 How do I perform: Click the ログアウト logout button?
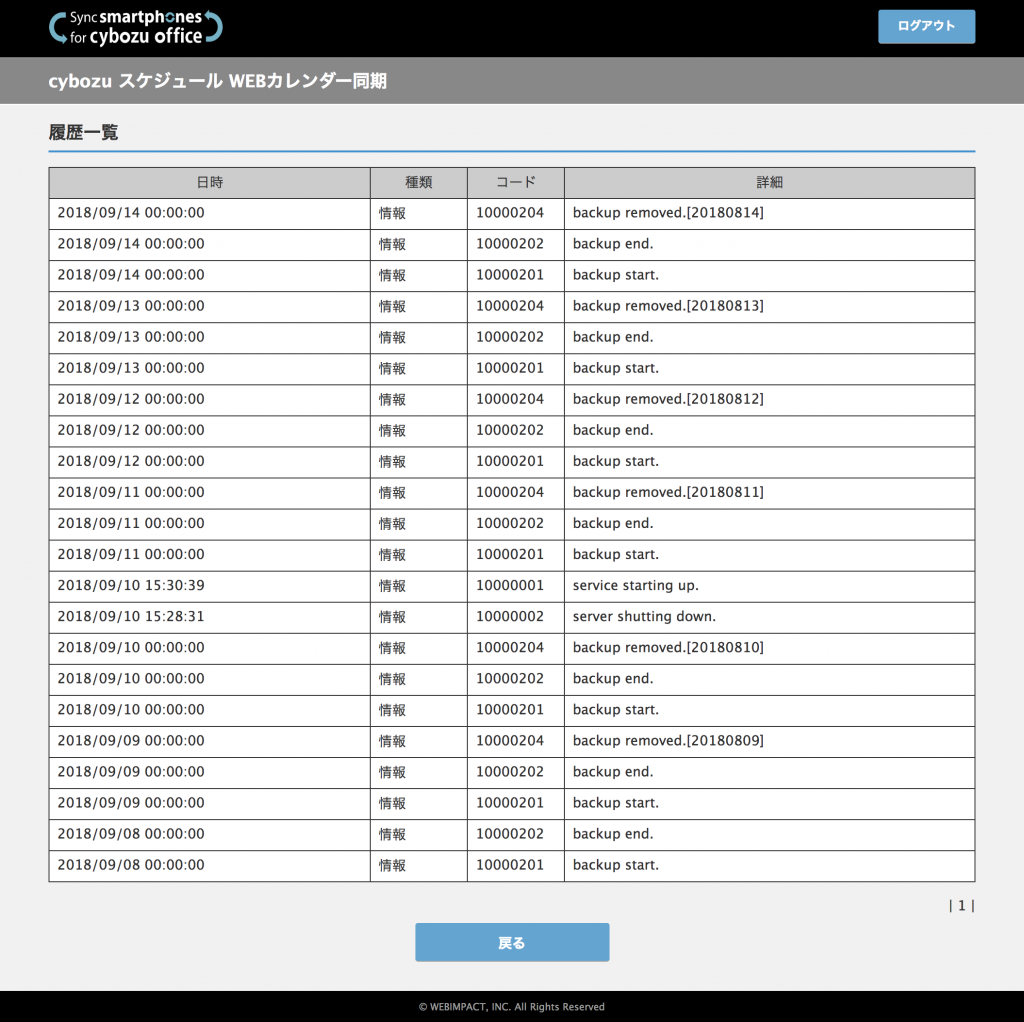point(926,27)
